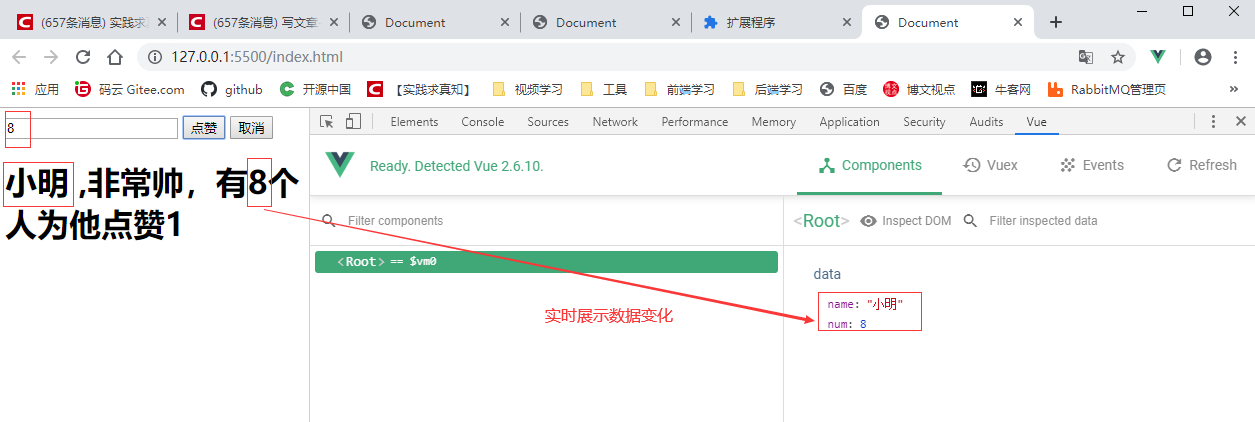Switch to the Network tab

pyautogui.click(x=615, y=122)
